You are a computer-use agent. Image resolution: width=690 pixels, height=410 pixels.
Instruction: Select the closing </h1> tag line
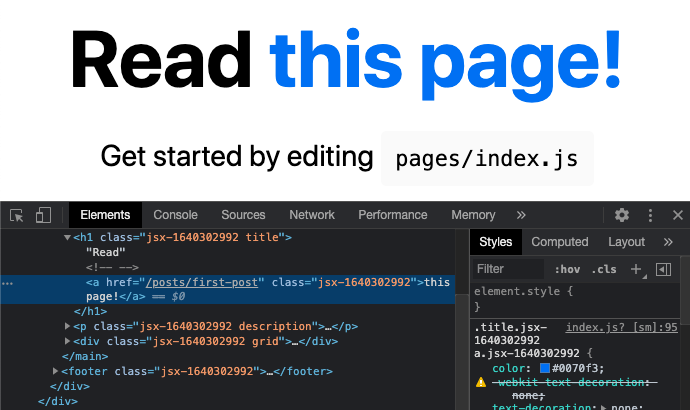[x=91, y=311]
